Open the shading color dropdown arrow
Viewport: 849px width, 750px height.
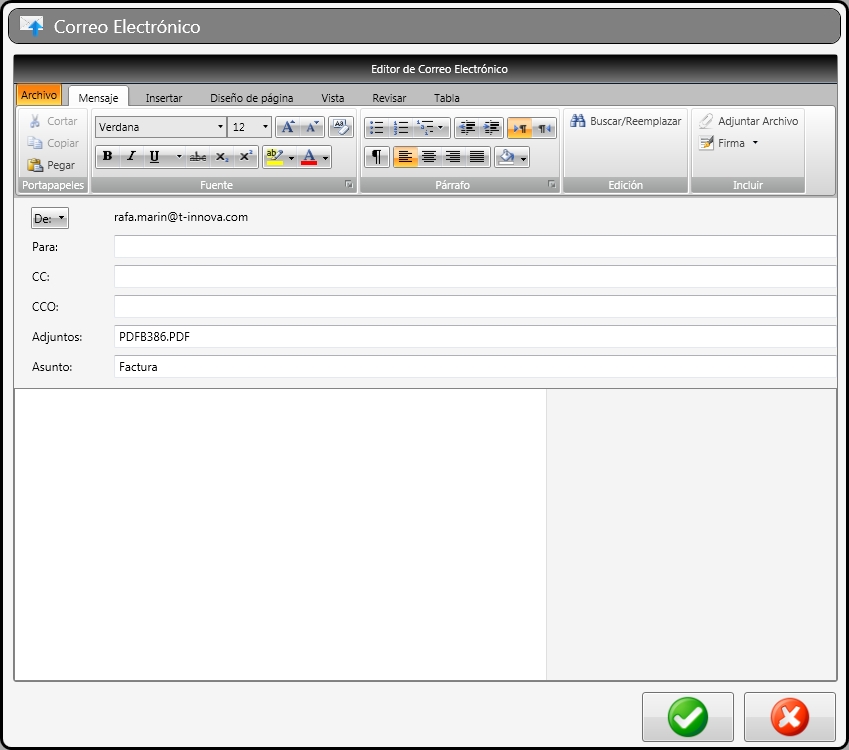523,158
